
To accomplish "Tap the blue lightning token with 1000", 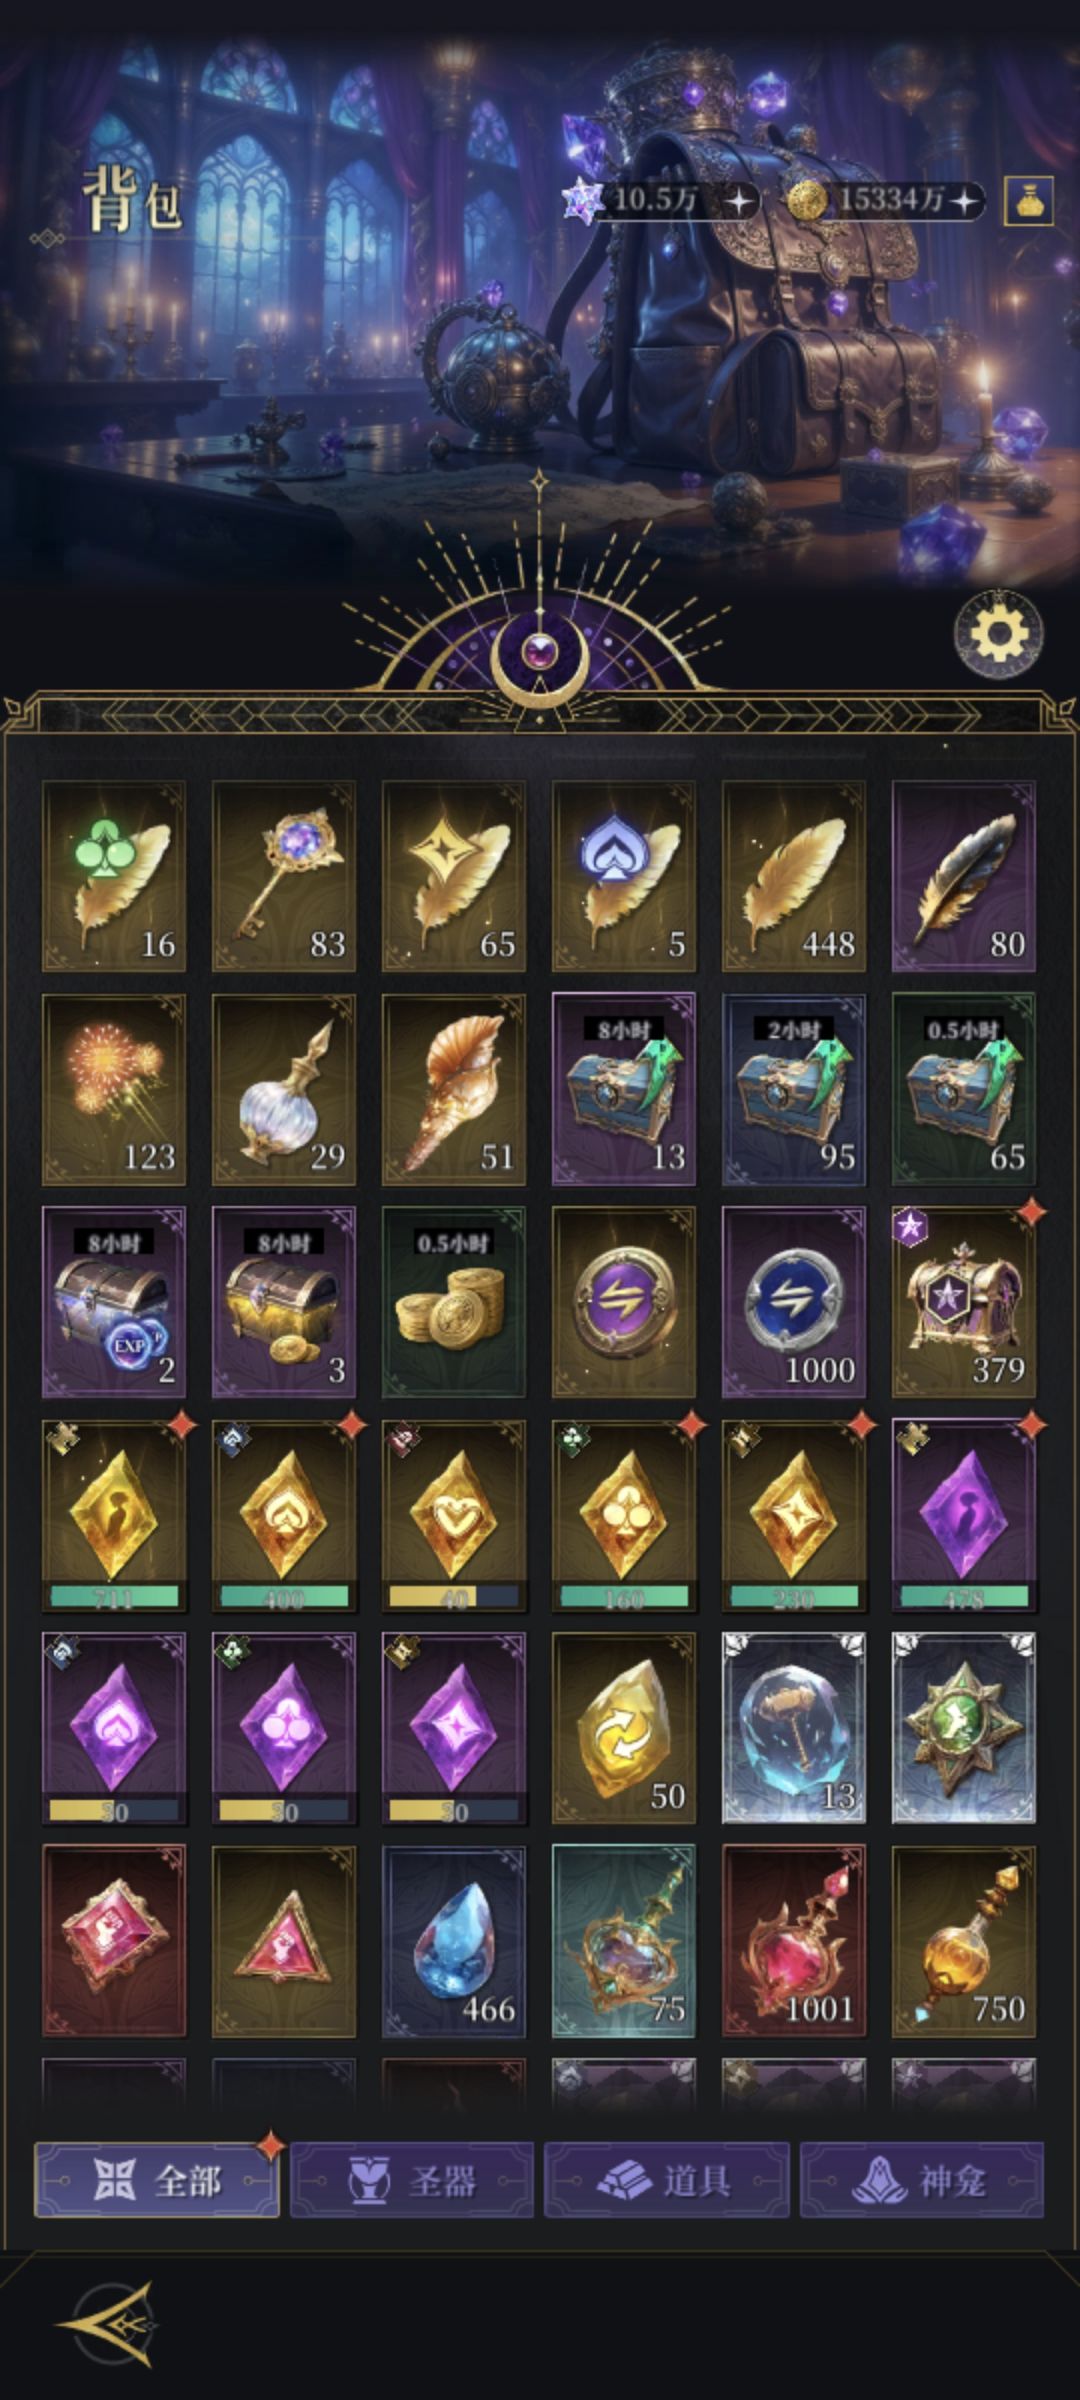I will [x=794, y=1302].
